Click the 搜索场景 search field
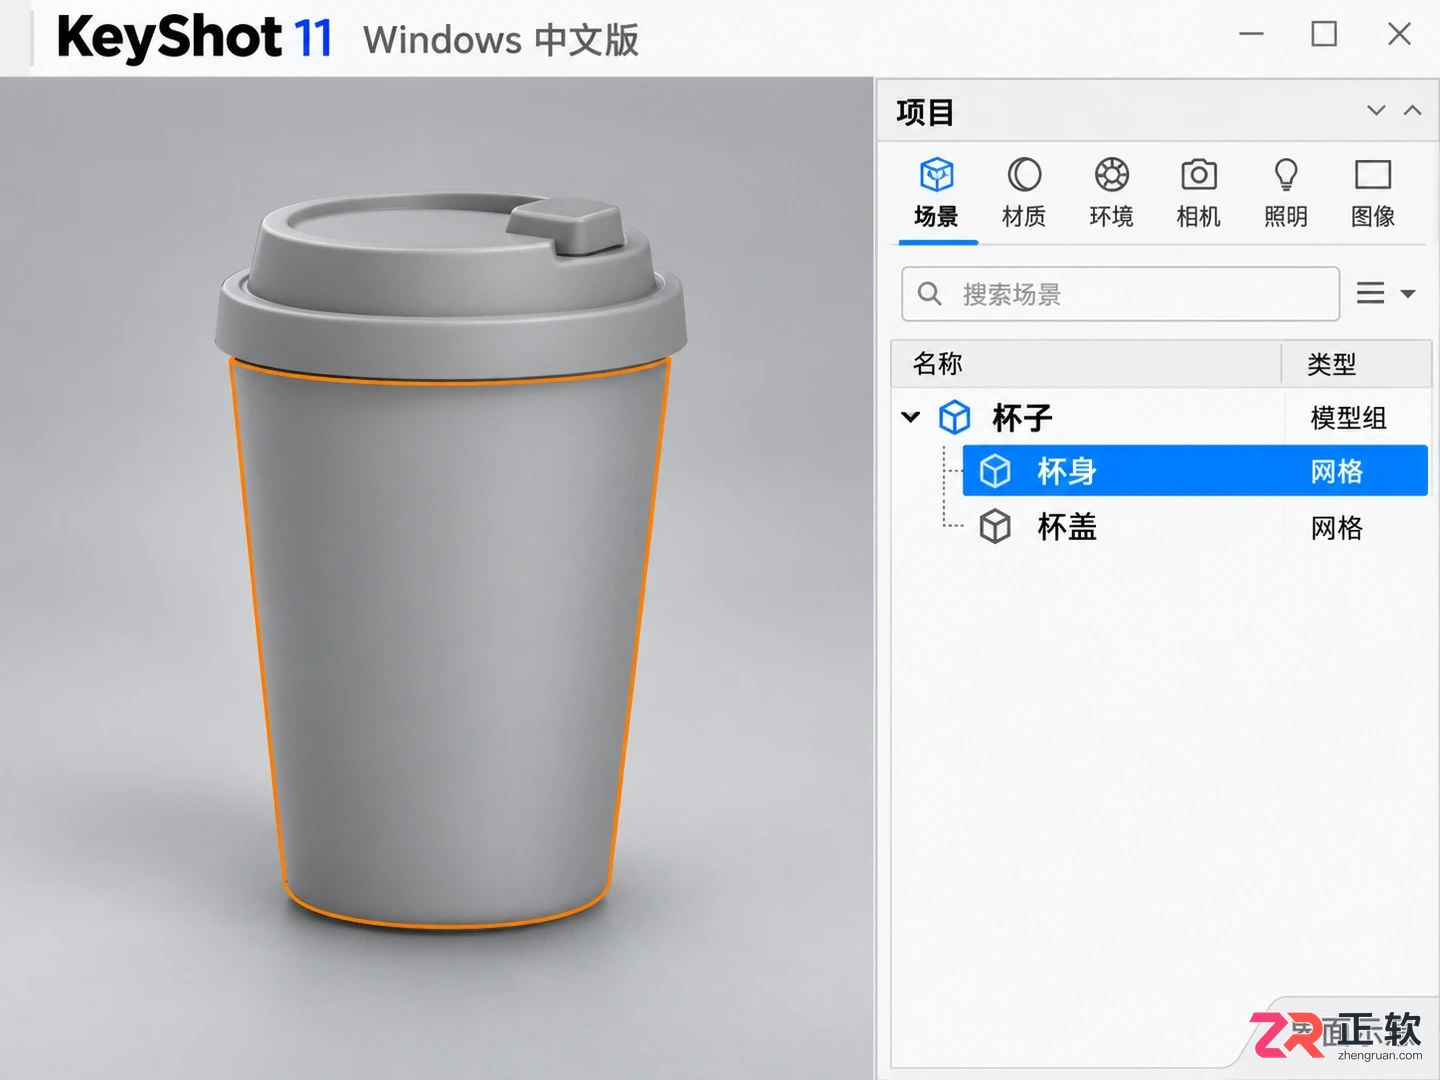 pos(1120,294)
